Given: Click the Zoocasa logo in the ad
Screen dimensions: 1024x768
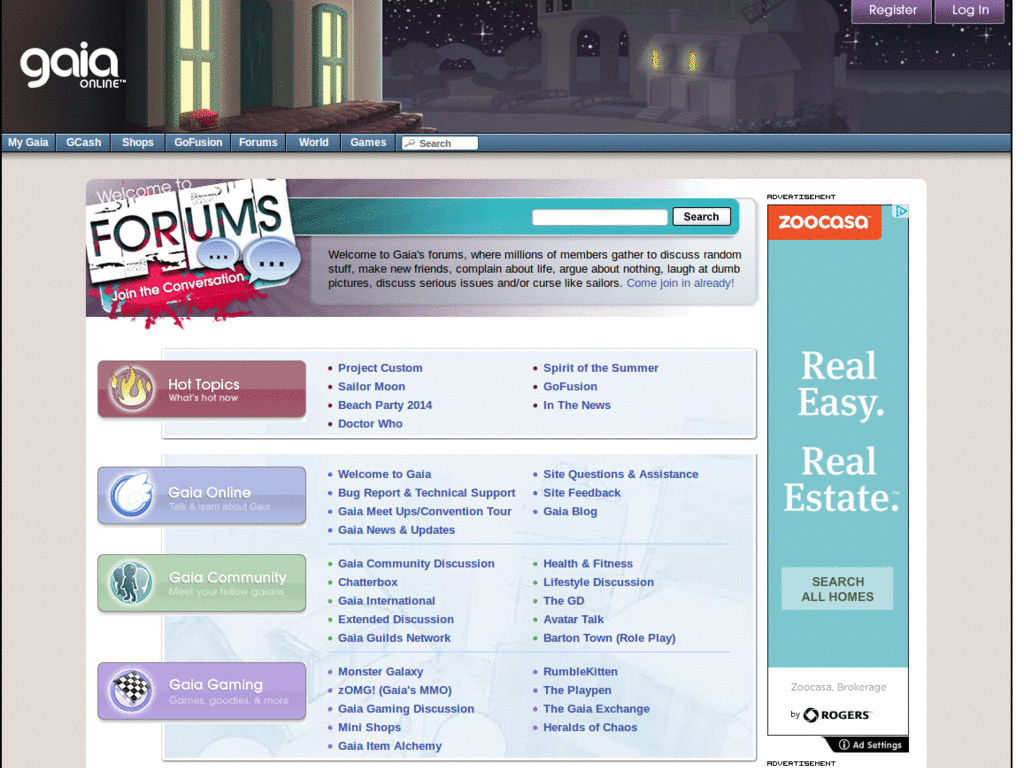Looking at the screenshot, I should (x=824, y=222).
